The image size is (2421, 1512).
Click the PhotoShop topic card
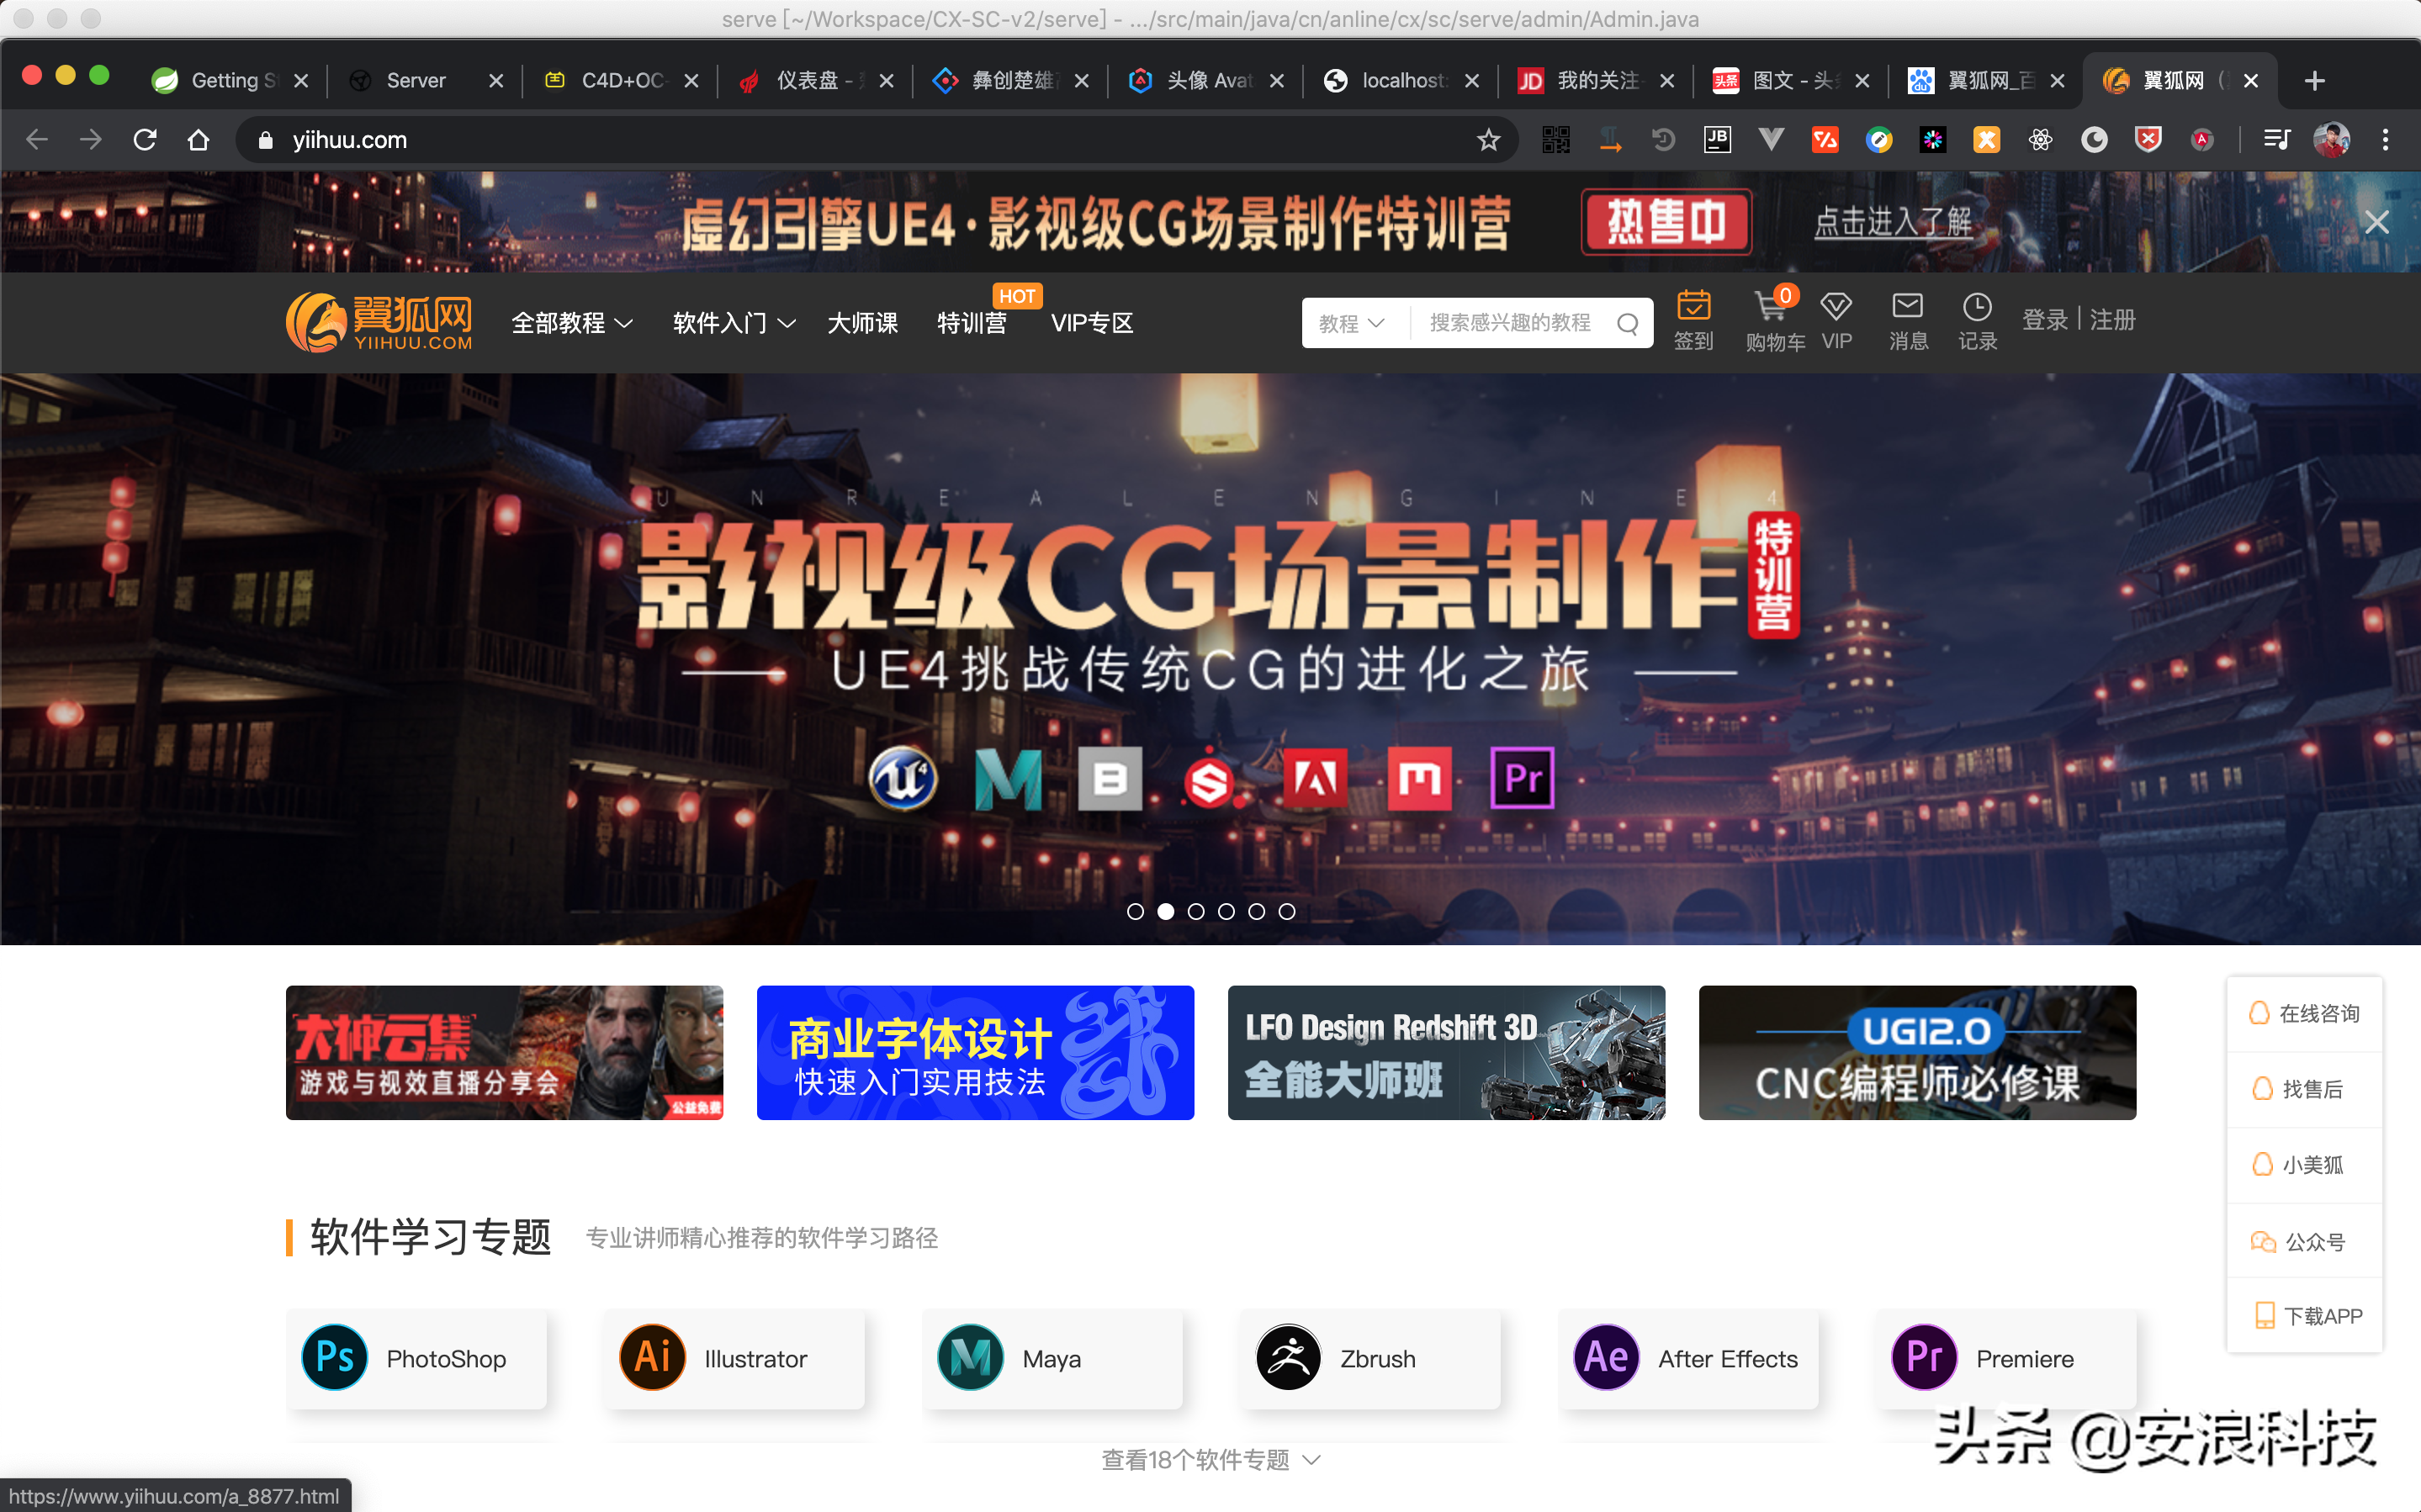coord(416,1358)
